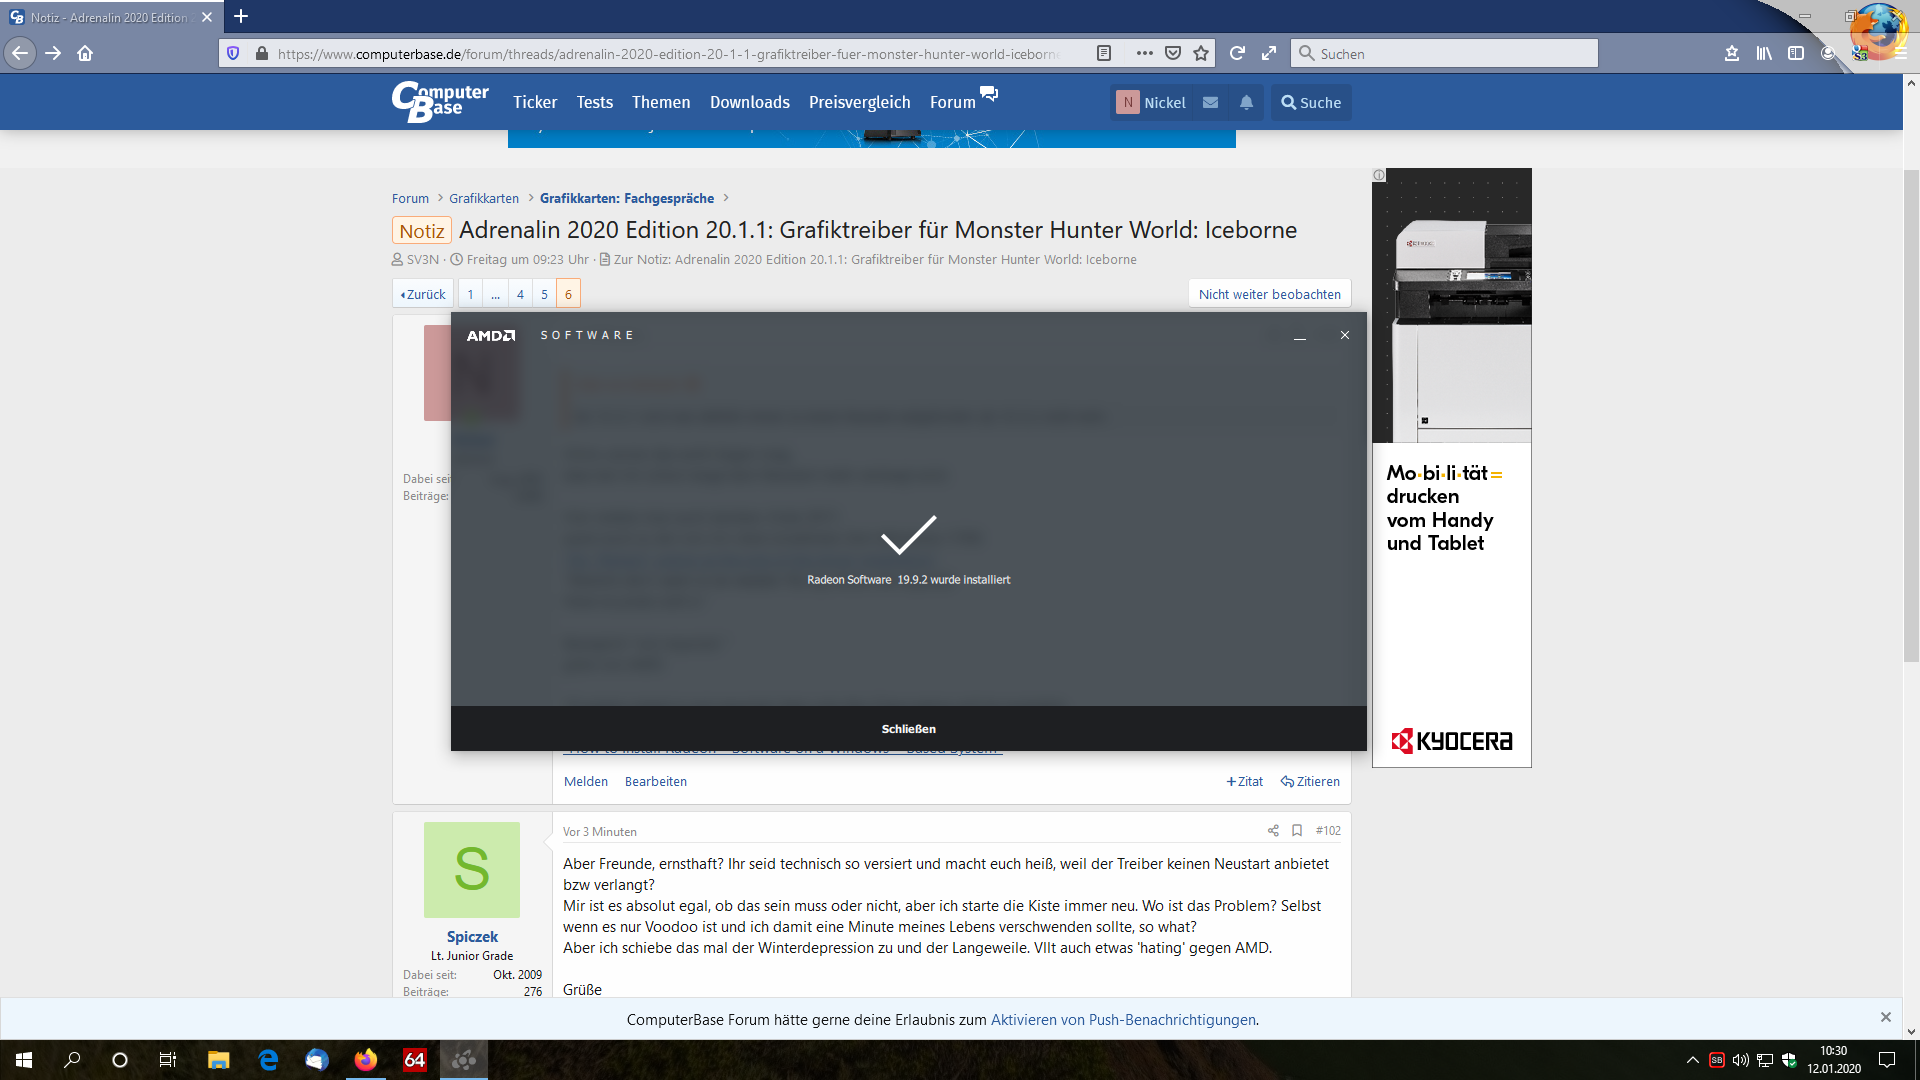The image size is (1920, 1080).
Task: Expand pagination ellipsis between pages 1 and 4
Action: coord(495,294)
